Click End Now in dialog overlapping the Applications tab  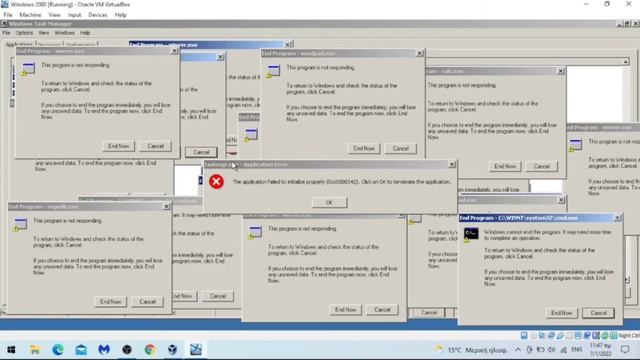tap(118, 146)
